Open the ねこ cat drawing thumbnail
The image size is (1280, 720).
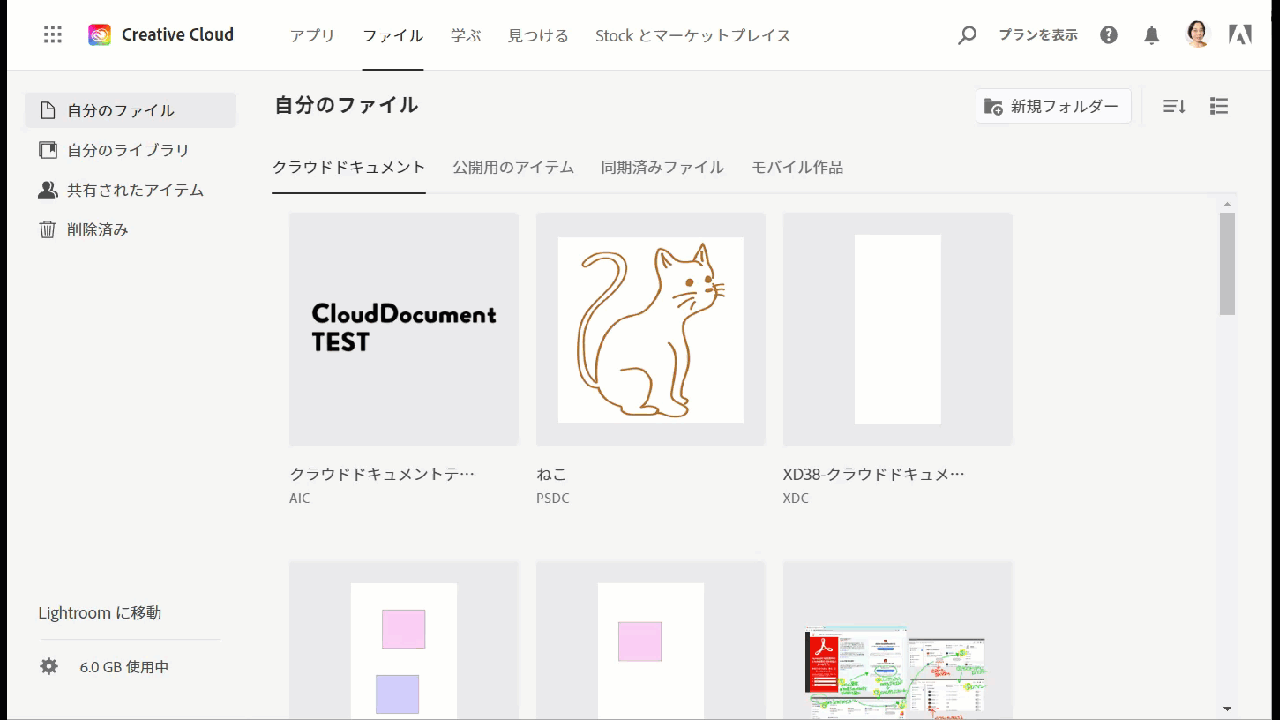651,329
